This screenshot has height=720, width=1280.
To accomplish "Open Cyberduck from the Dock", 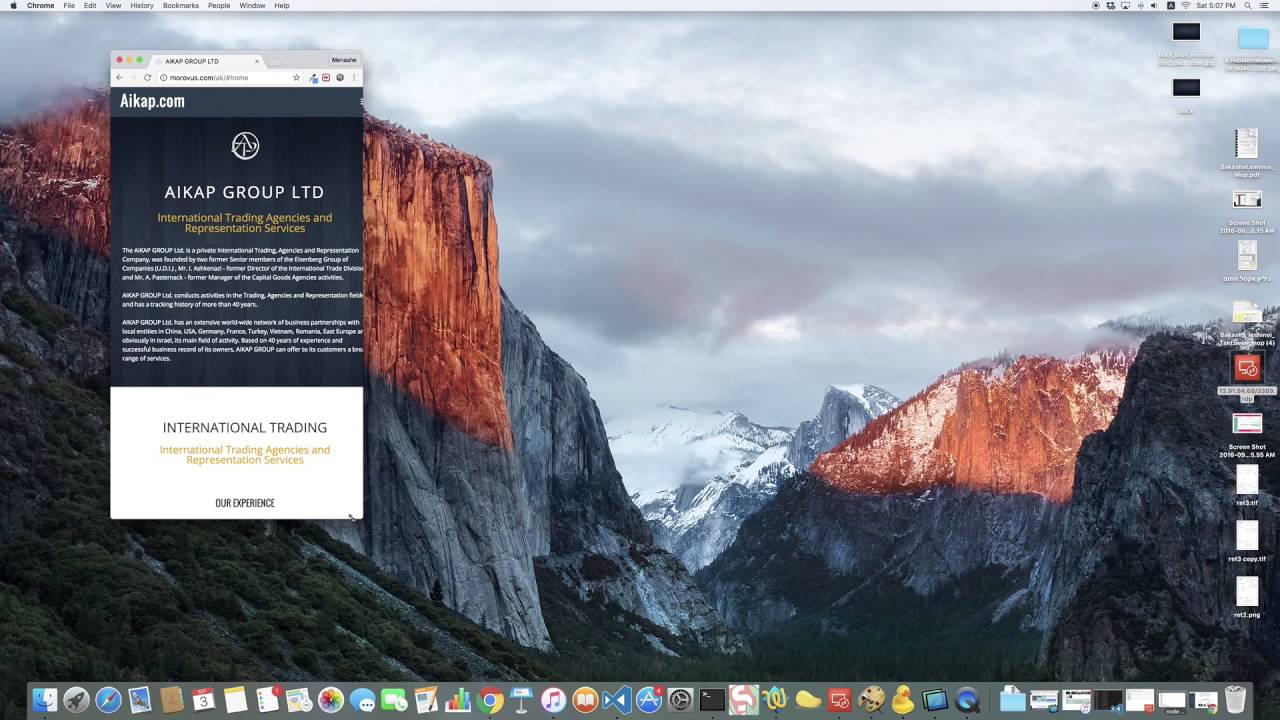I will click(x=903, y=700).
